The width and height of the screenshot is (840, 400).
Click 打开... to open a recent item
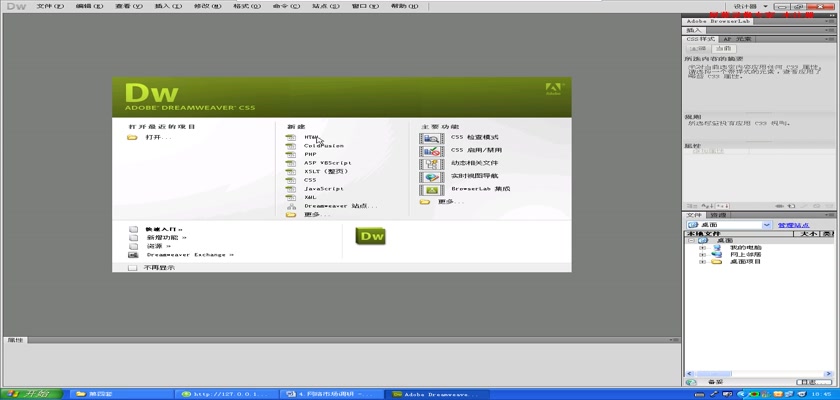coord(159,137)
